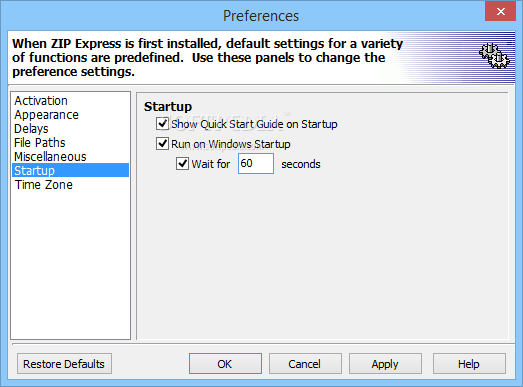Uncheck Run on Windows Startup
The image size is (523, 387).
coord(162,144)
